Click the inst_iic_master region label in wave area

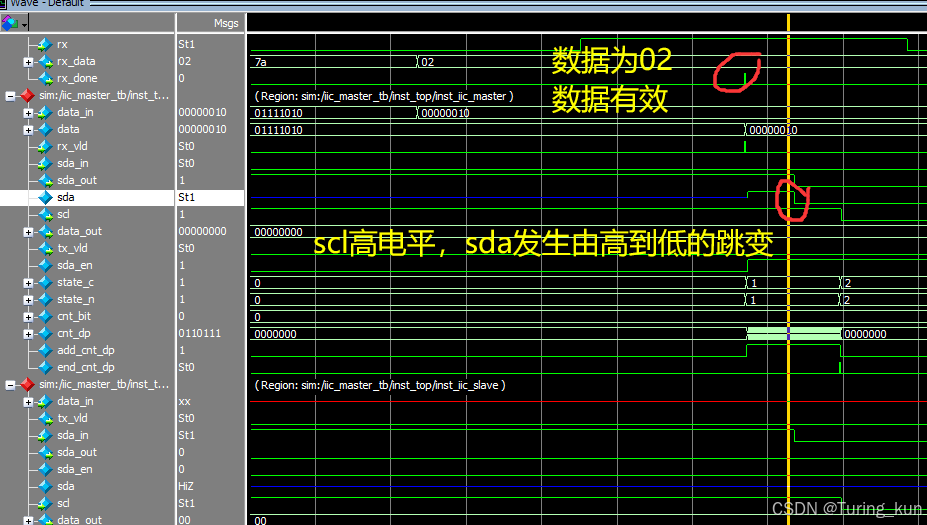coord(384,96)
